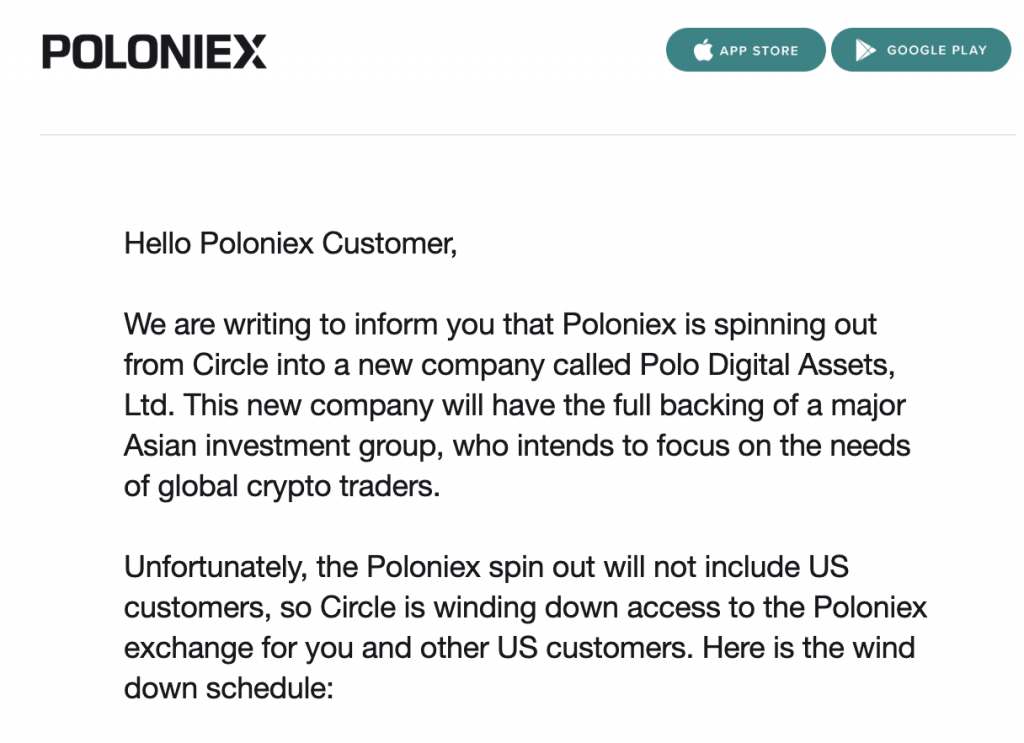
Task: Open the App Store download button
Action: pos(746,50)
